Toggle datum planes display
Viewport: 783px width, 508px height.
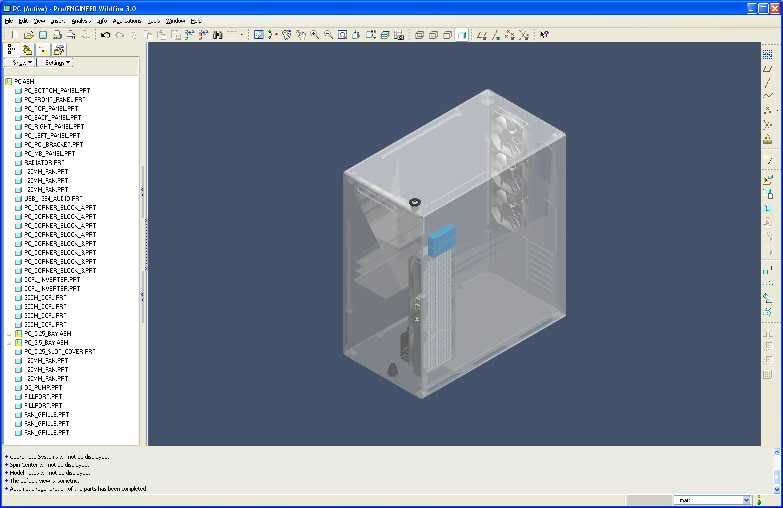click(481, 35)
